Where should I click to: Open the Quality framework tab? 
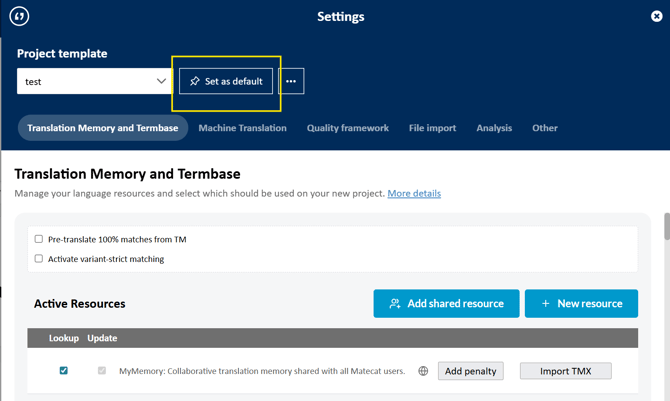tap(347, 128)
